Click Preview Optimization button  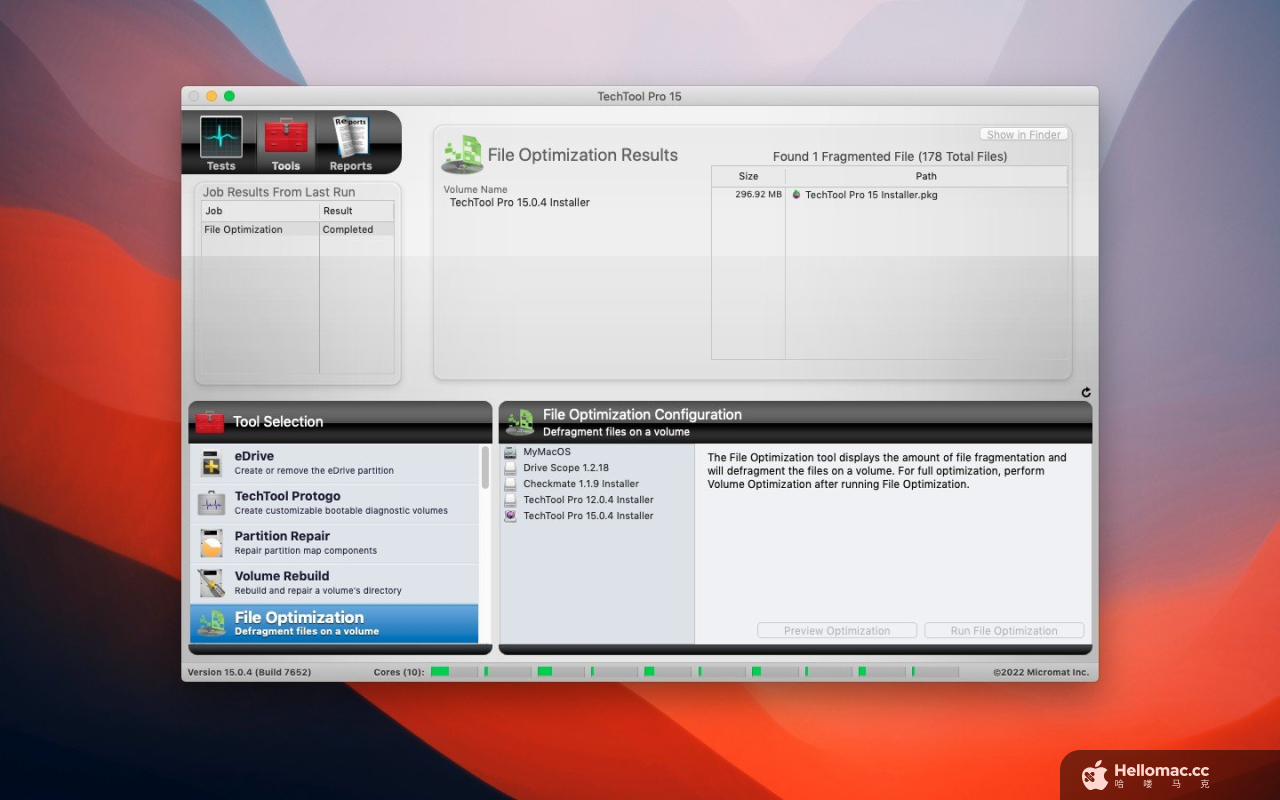click(837, 631)
